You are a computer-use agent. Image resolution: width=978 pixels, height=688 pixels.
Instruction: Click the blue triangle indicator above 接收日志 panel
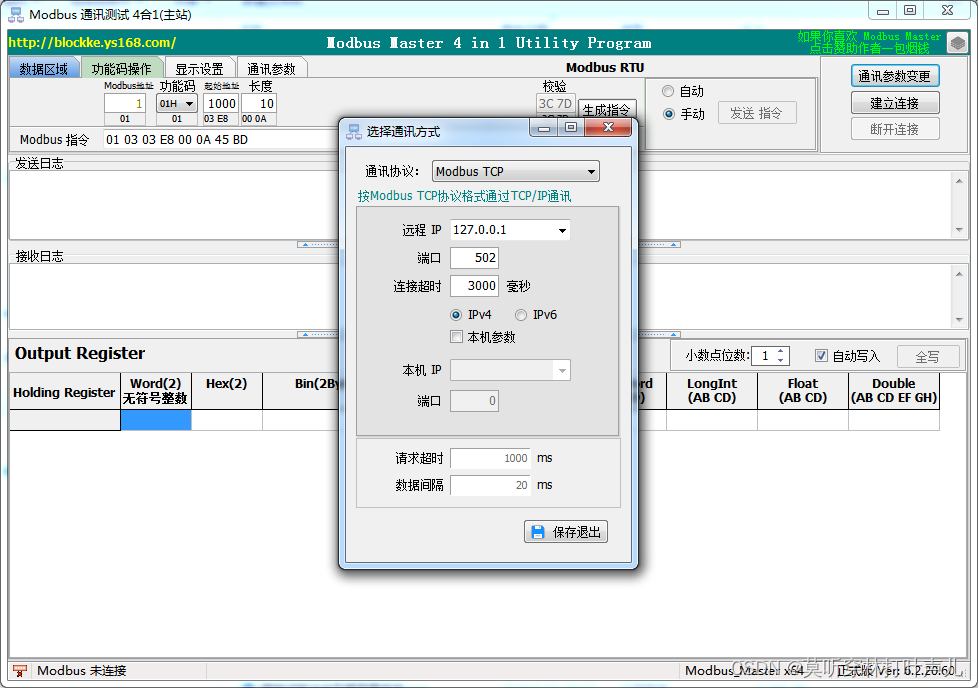tap(306, 334)
